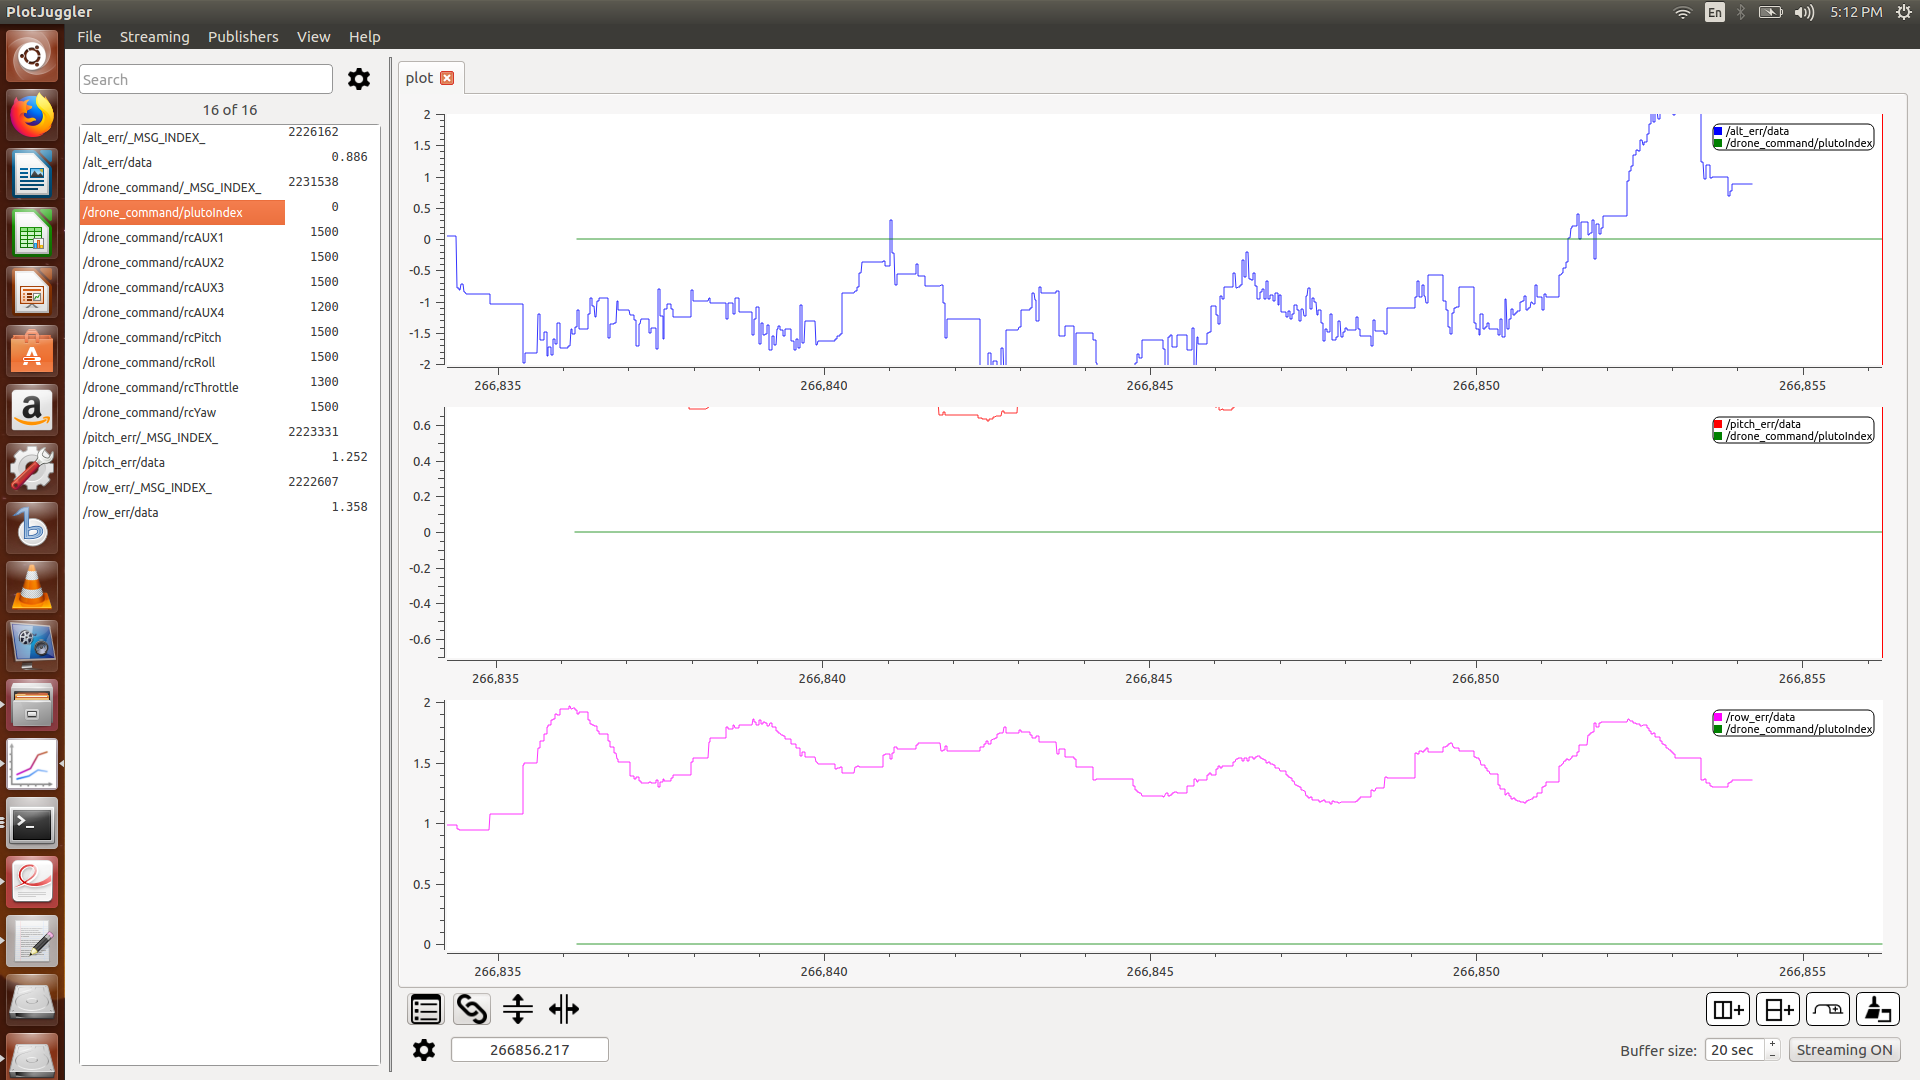Click the add tab icon button
This screenshot has width=1920, height=1080.
pyautogui.click(x=1828, y=1010)
